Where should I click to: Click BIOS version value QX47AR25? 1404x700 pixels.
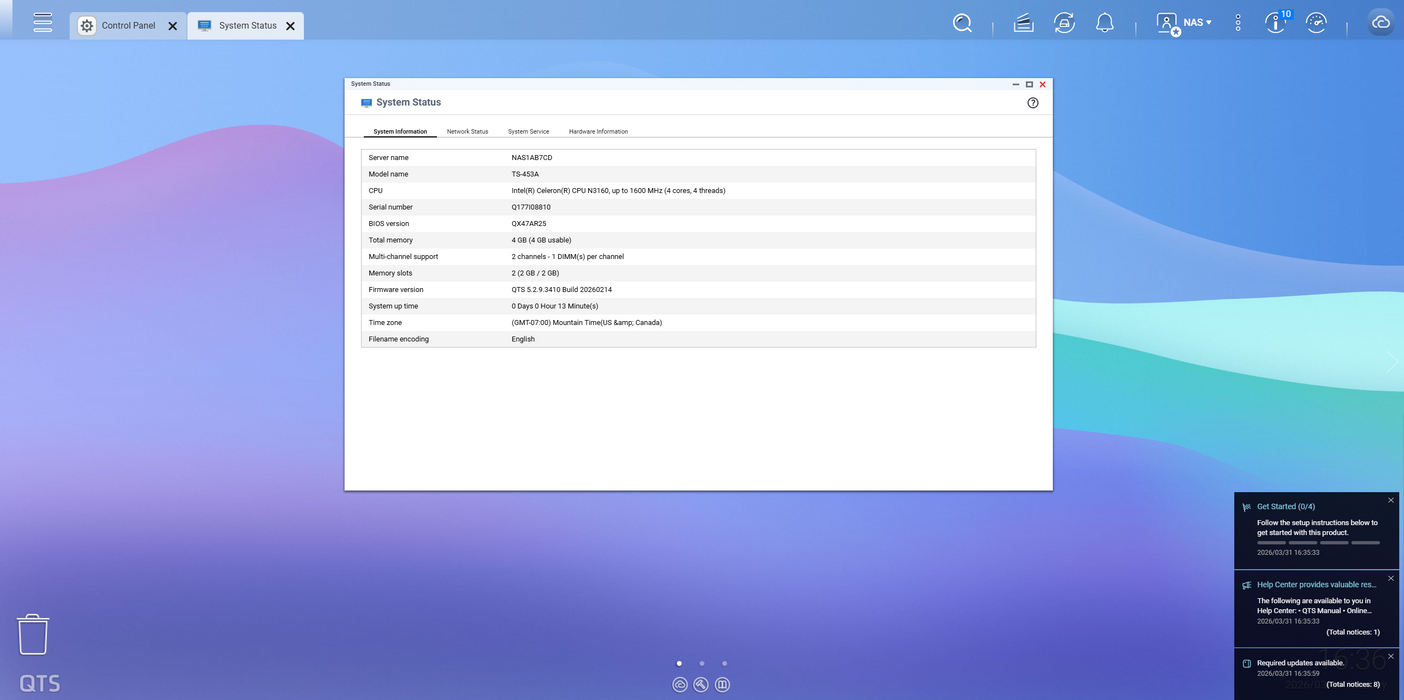point(529,224)
